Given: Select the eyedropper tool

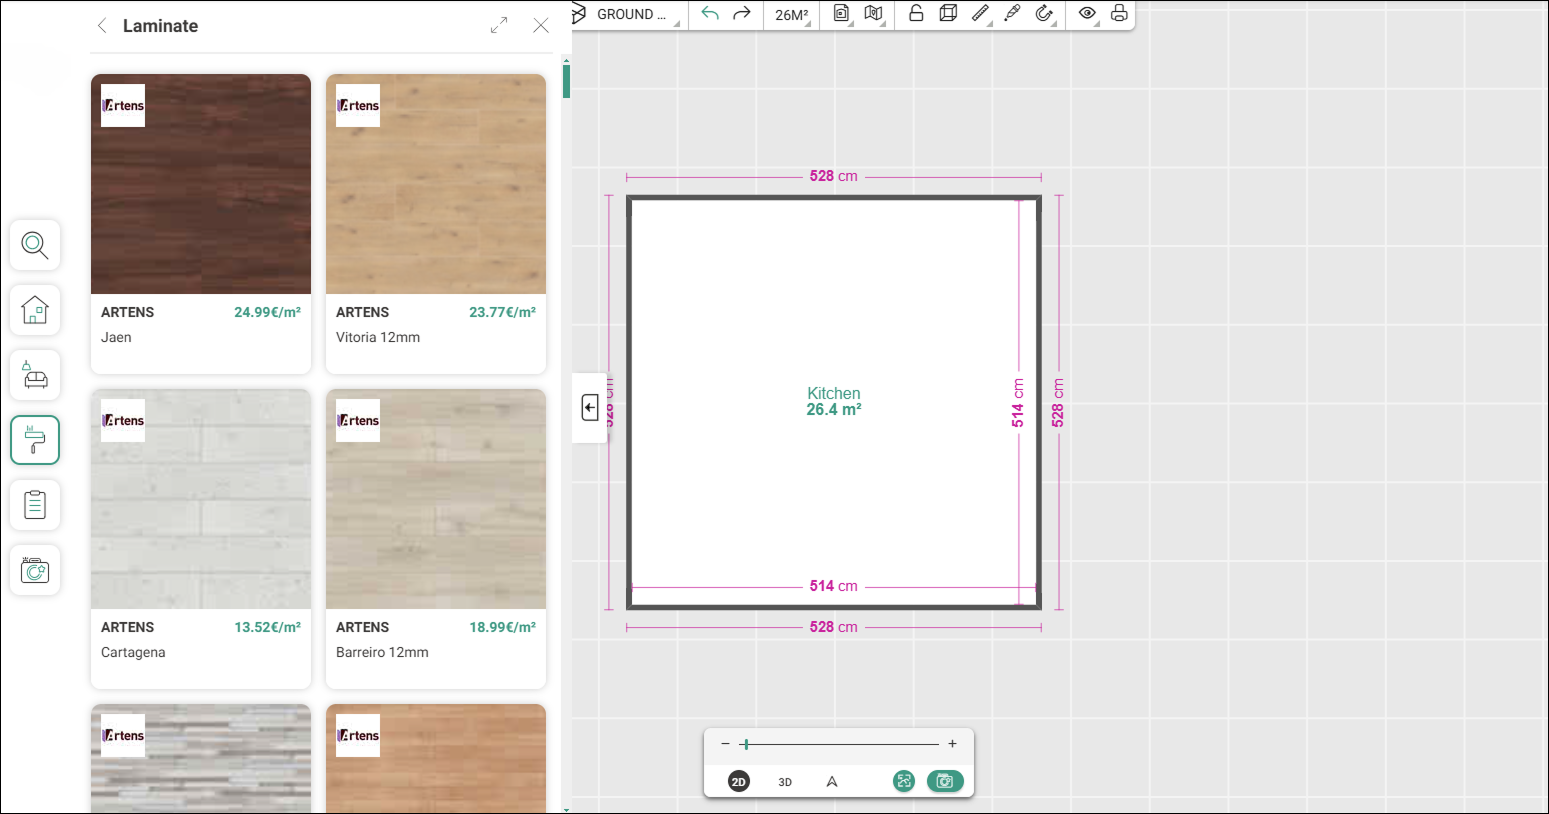Looking at the screenshot, I should point(1012,14).
